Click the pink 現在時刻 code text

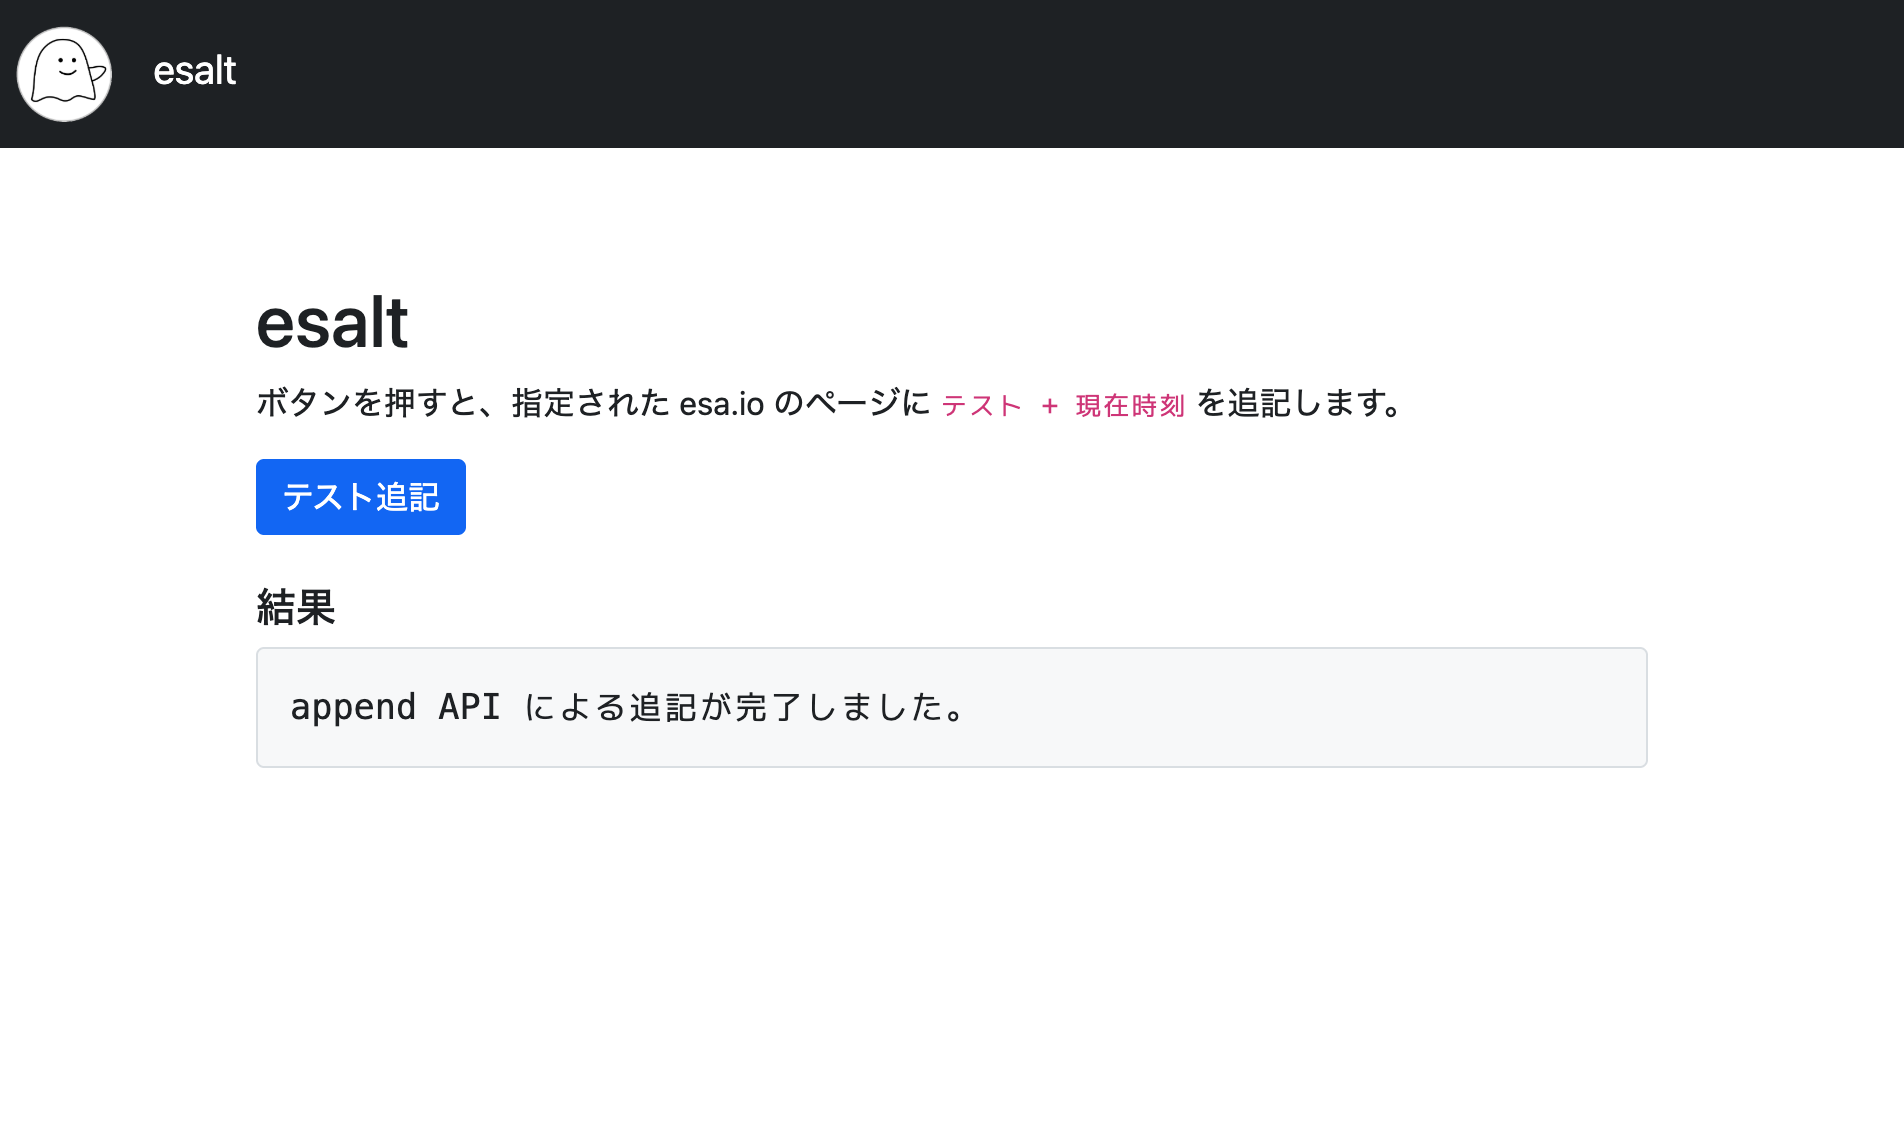[x=1130, y=405]
